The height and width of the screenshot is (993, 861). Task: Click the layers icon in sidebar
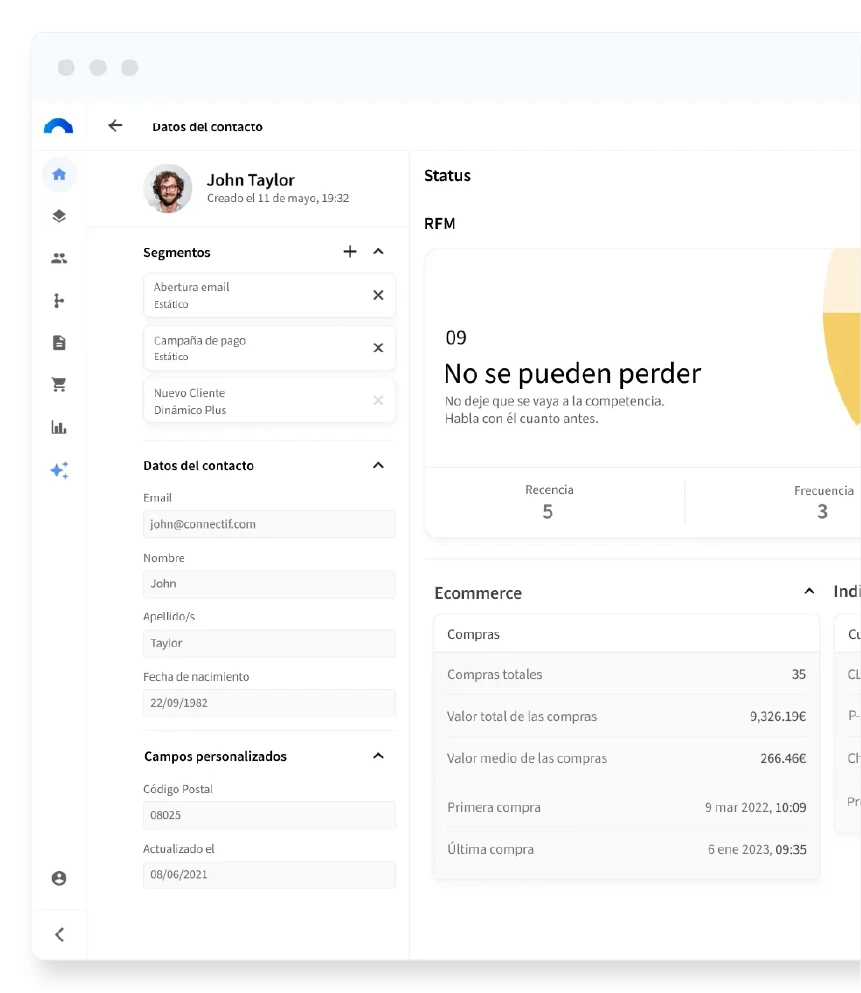[x=59, y=216]
